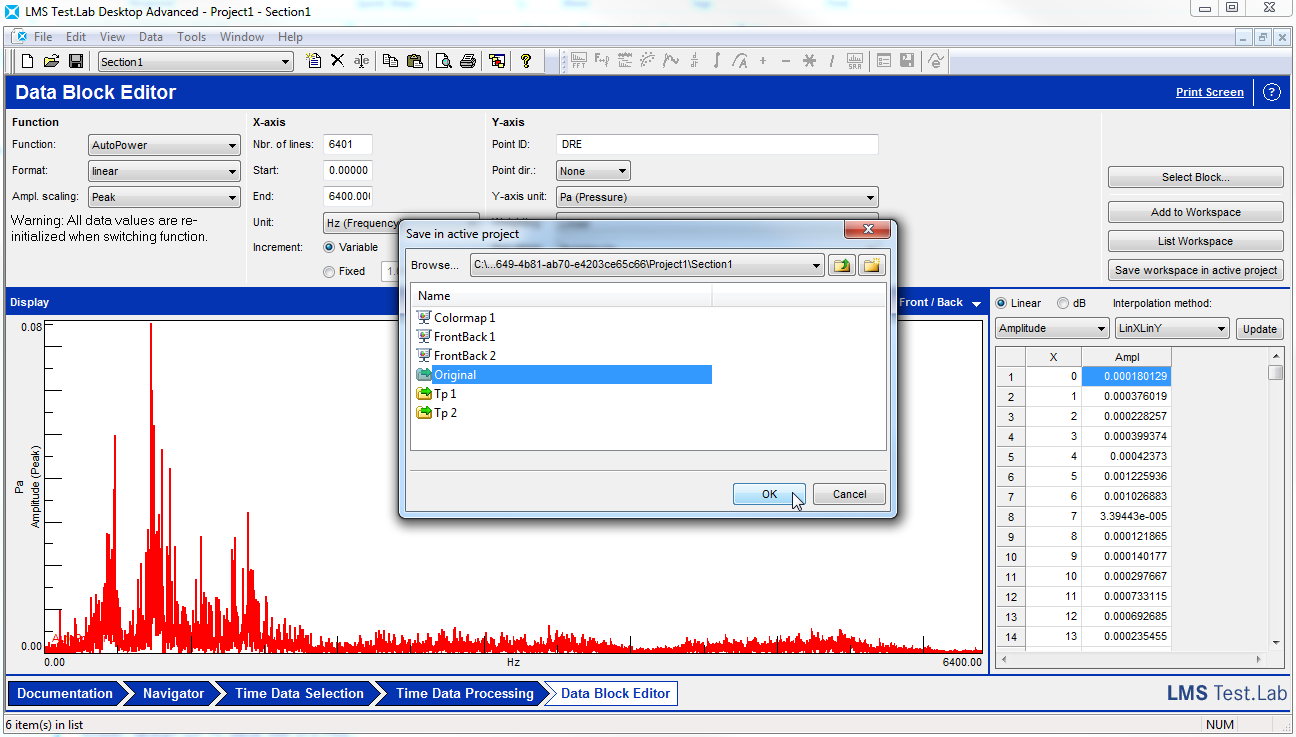Select the Variable increment radio button
This screenshot has width=1296, height=737.
coord(329,247)
